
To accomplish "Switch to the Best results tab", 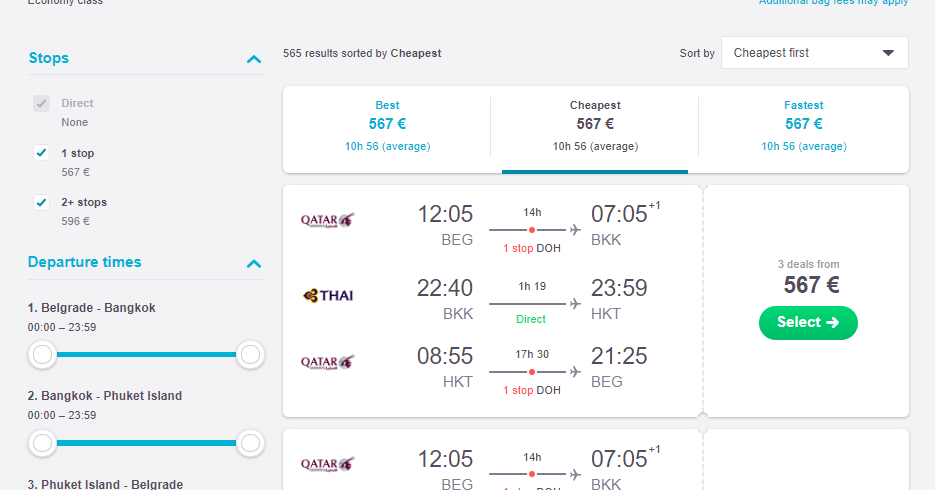I will 387,126.
